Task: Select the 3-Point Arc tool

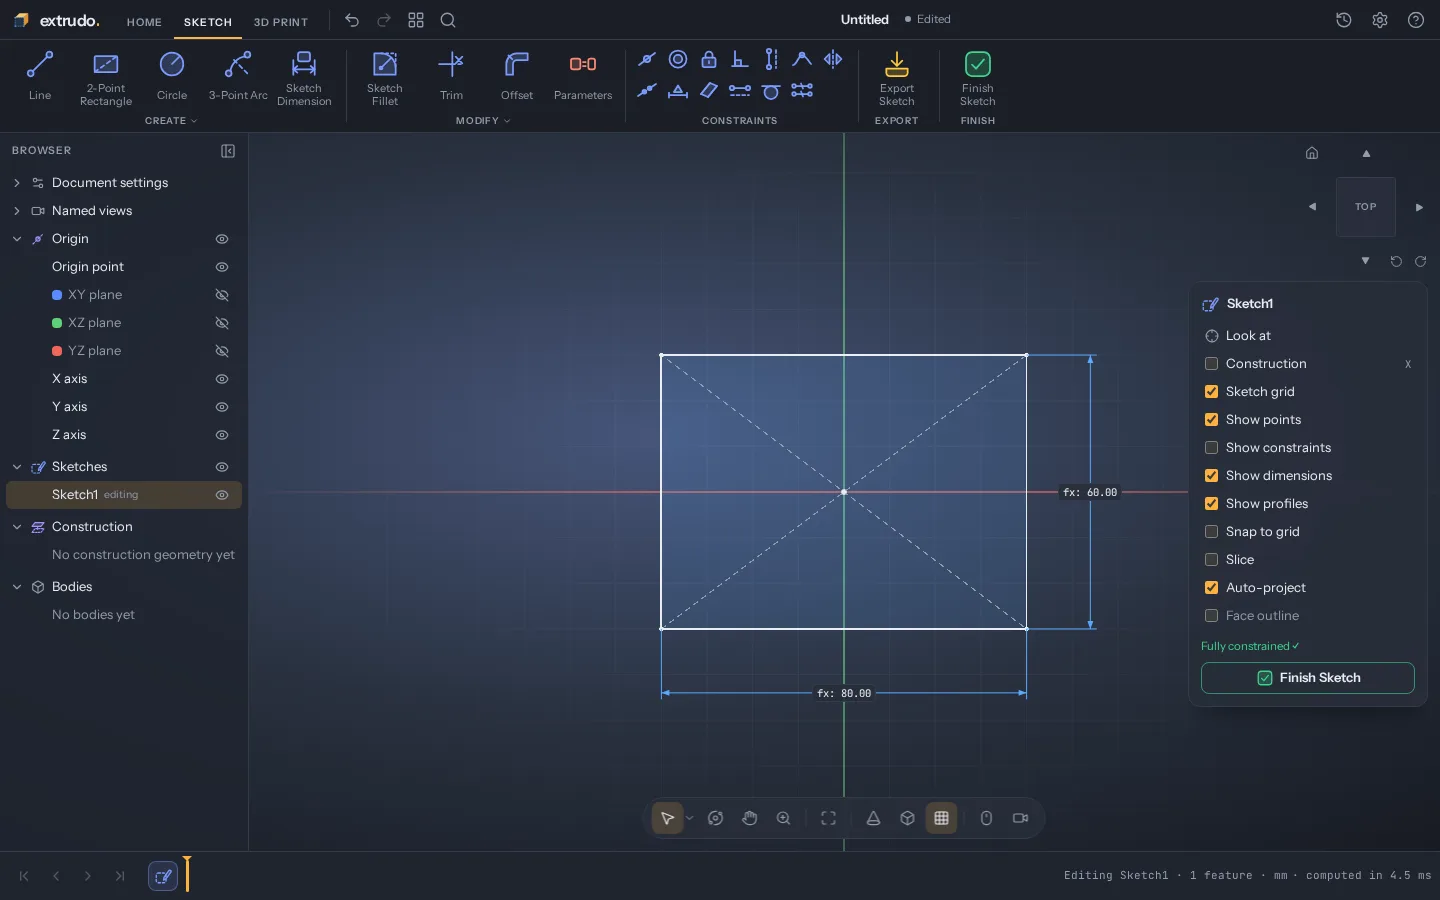Action: (238, 76)
